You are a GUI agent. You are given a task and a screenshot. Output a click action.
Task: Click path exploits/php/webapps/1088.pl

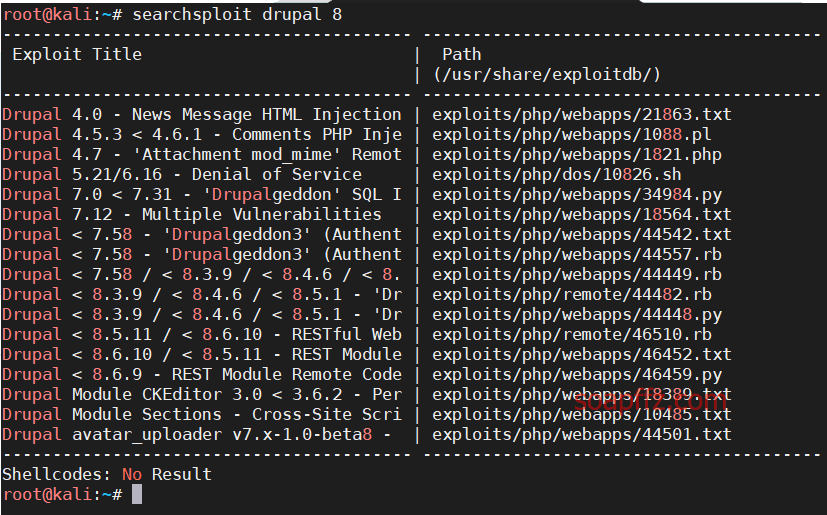572,135
